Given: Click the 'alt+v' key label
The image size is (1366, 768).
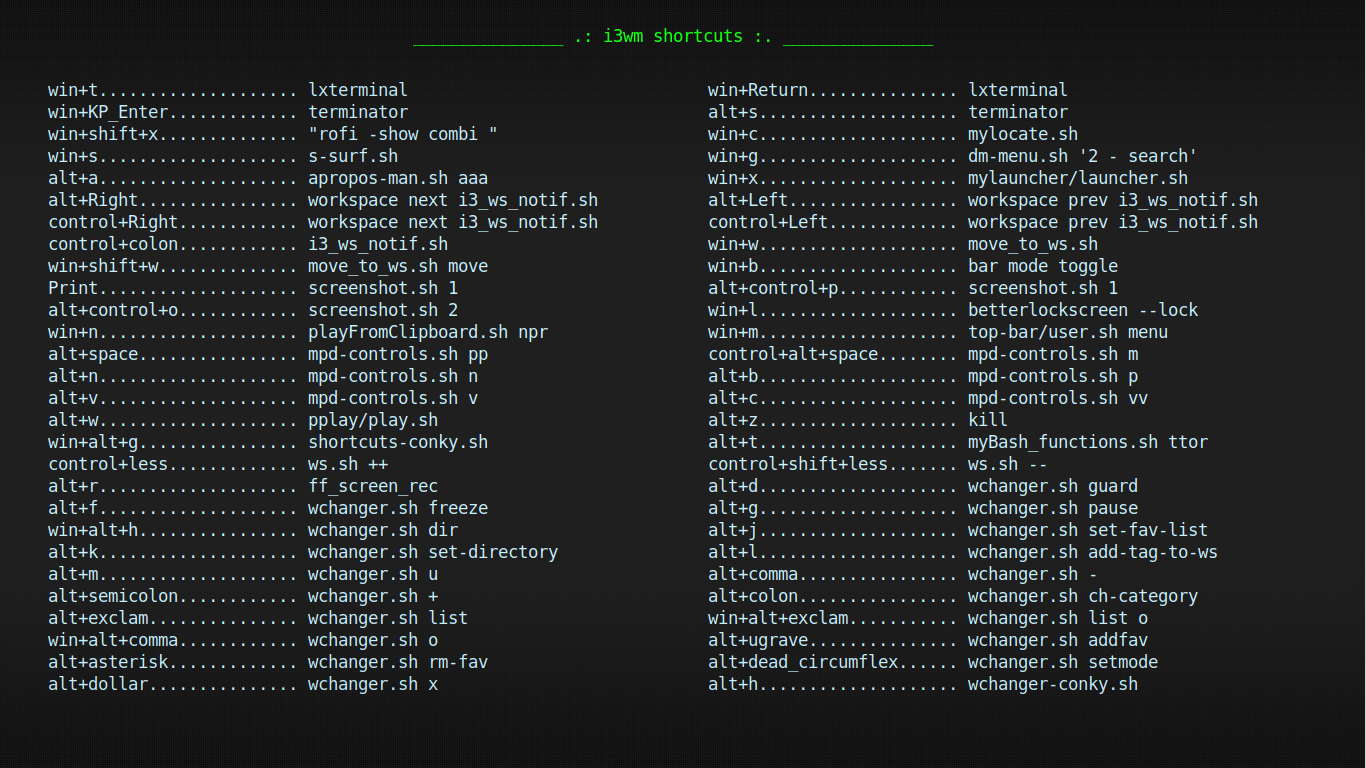Looking at the screenshot, I should coord(73,398).
